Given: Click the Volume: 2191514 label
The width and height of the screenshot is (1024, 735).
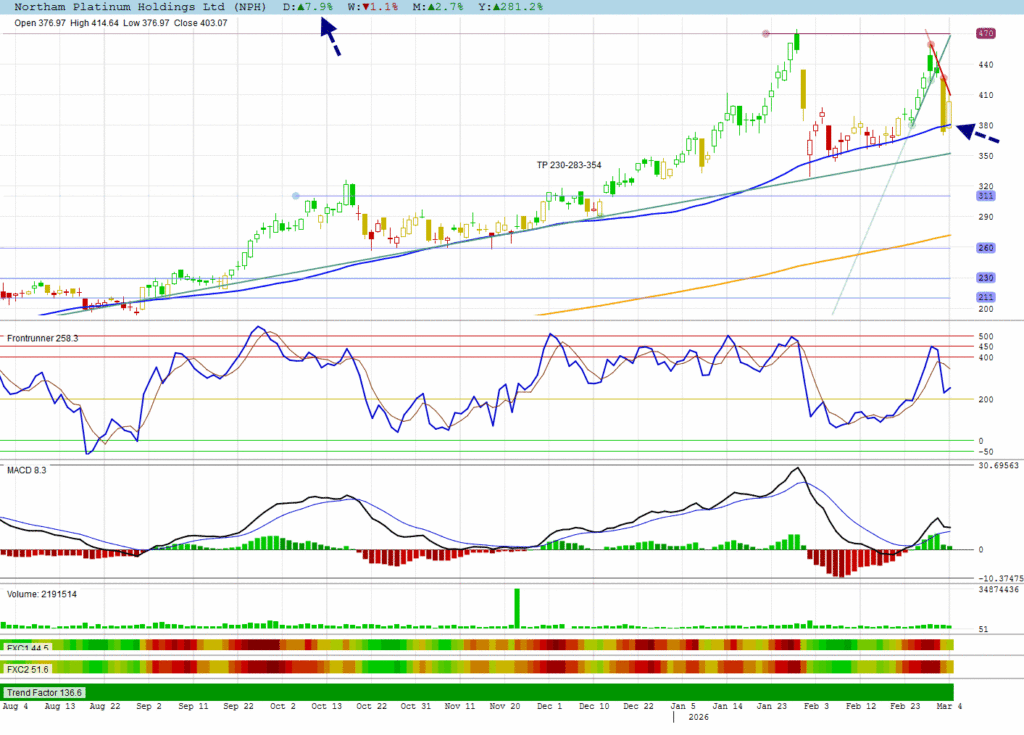Looking at the screenshot, I should 42,594.
